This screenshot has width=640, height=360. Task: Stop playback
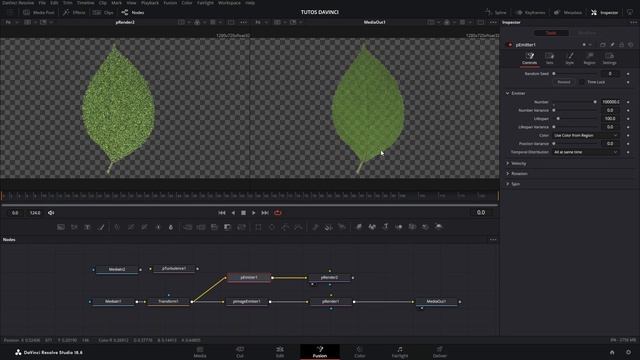(x=243, y=213)
